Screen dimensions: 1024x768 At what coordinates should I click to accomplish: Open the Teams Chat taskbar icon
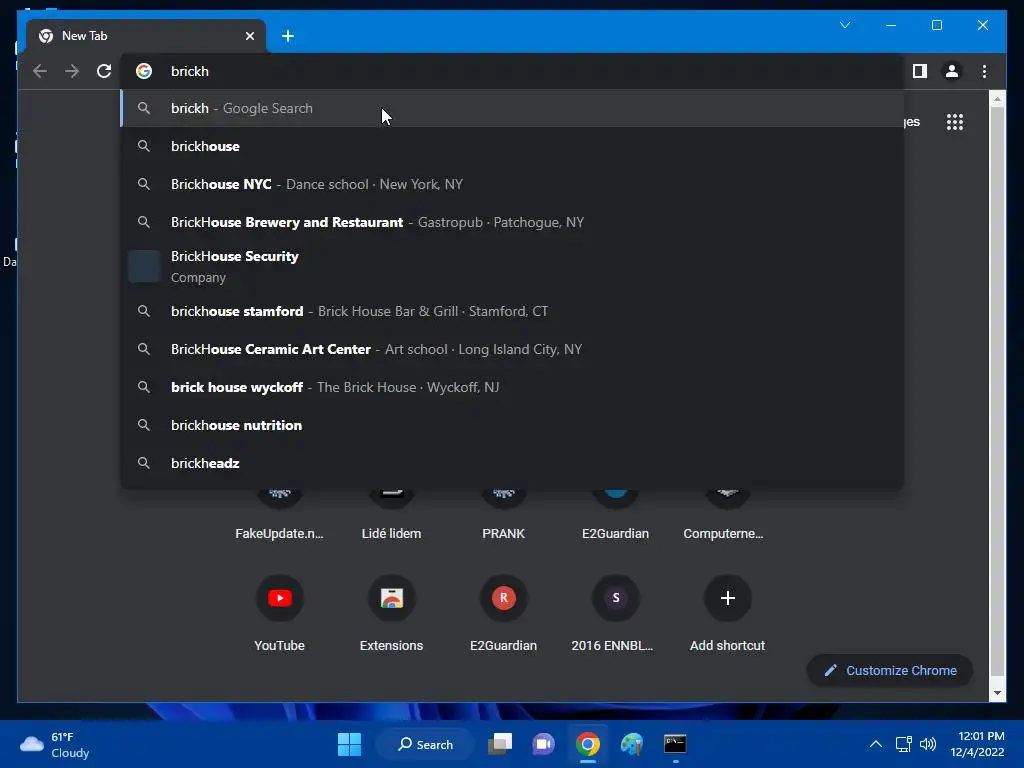pyautogui.click(x=543, y=744)
